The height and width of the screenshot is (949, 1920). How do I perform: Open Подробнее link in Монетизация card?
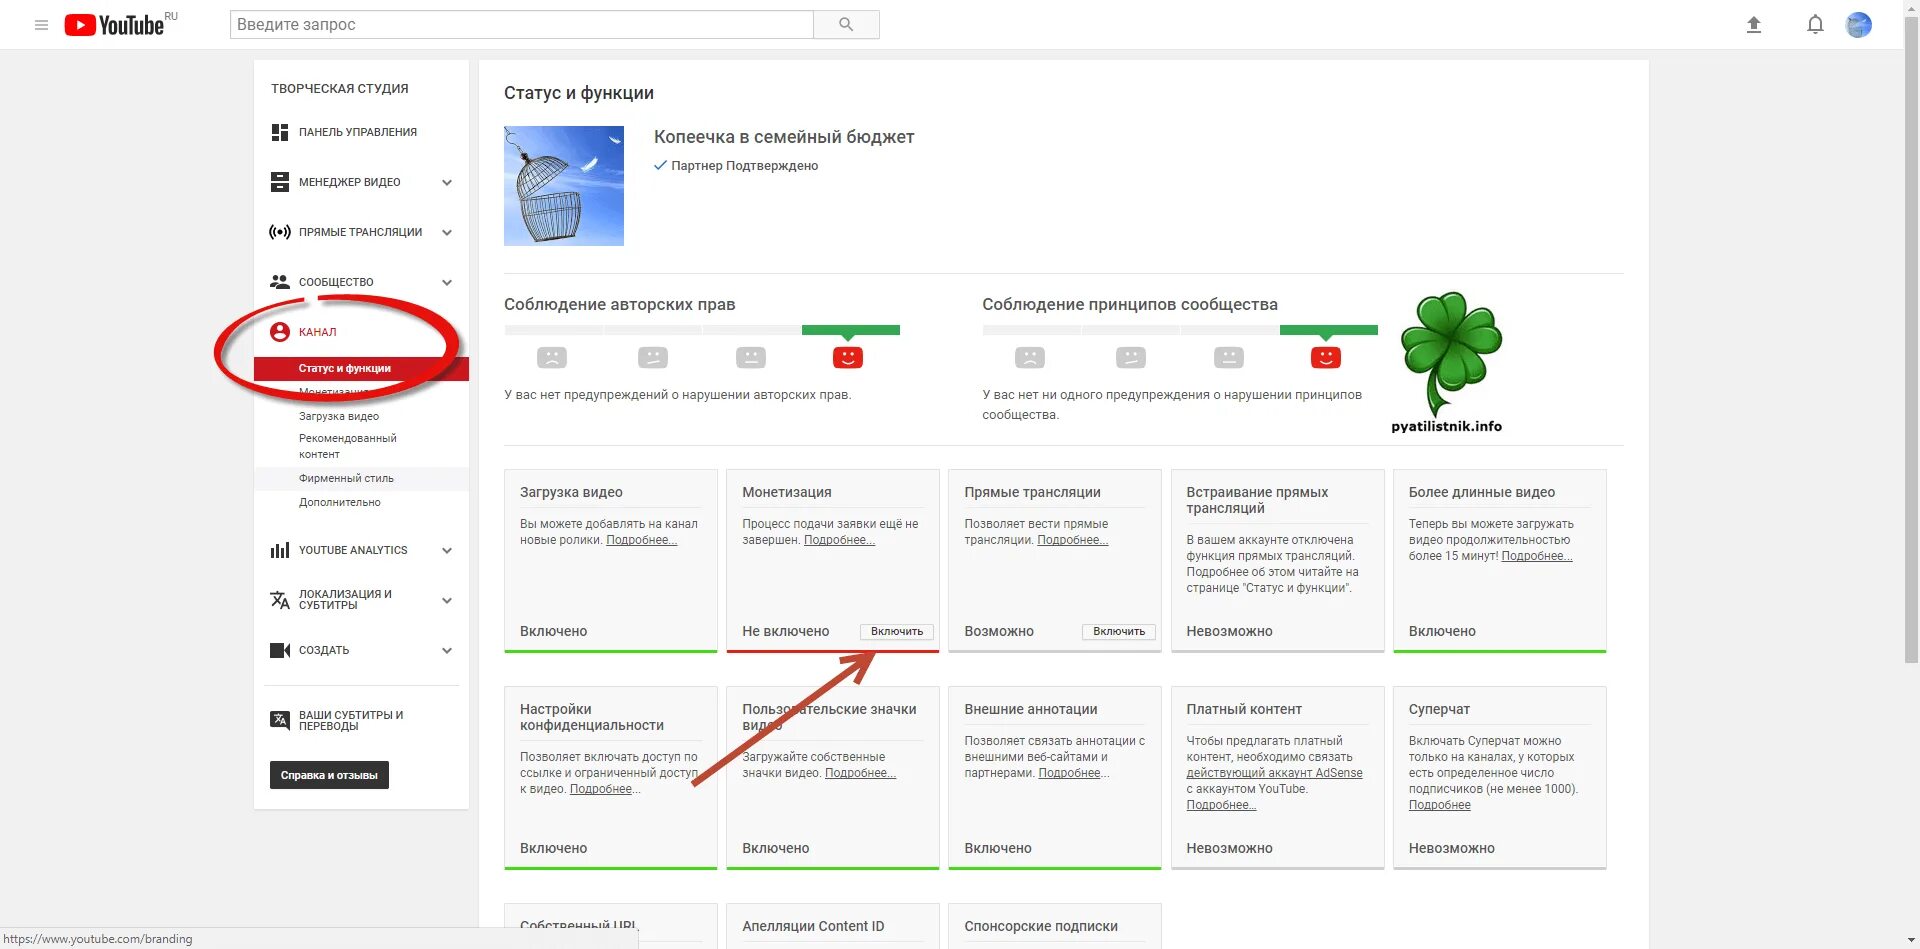(840, 540)
